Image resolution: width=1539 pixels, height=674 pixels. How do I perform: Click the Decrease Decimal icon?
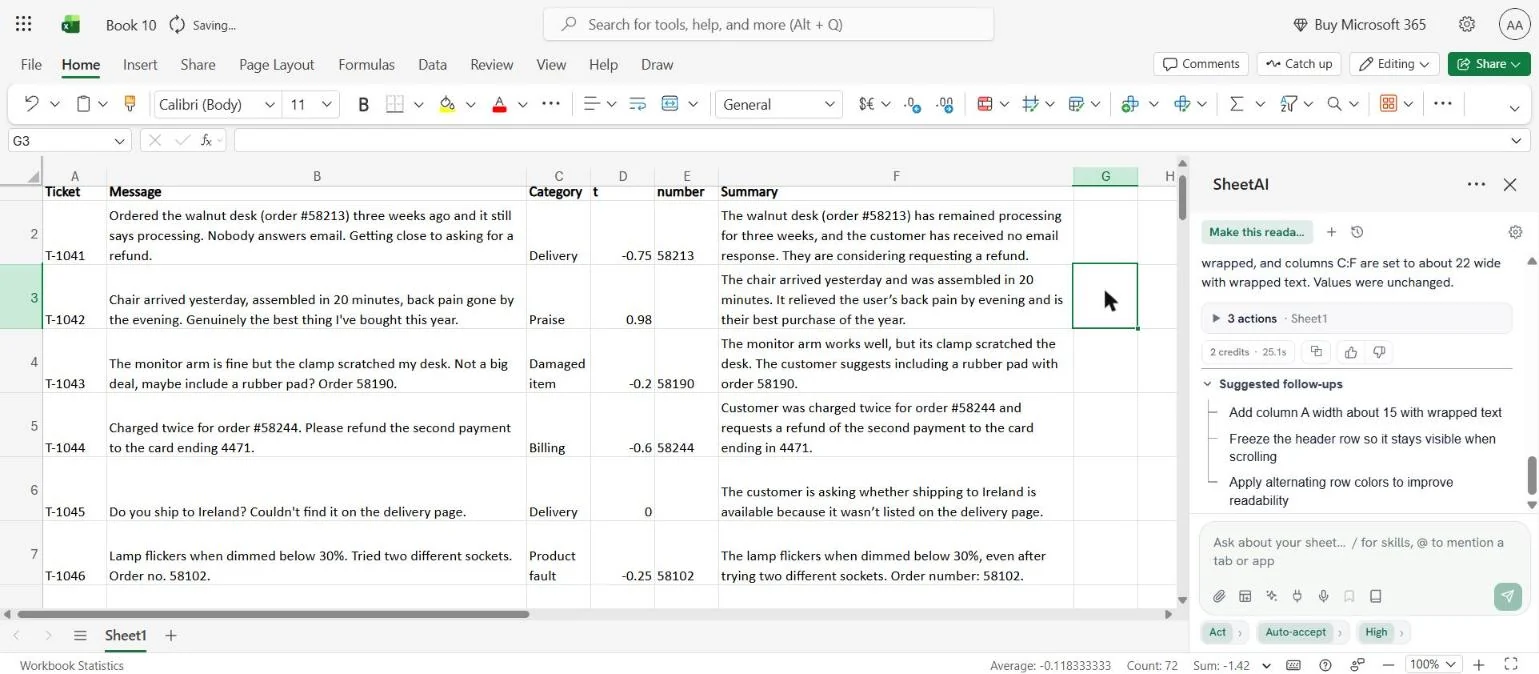pyautogui.click(x=912, y=104)
